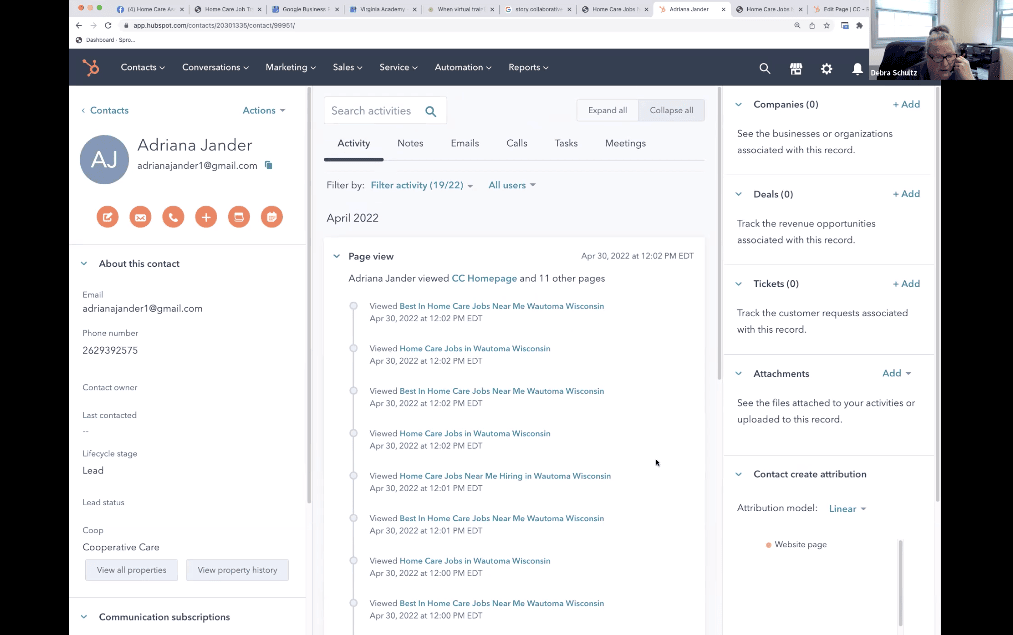Close the Adriana Jander browser tab

(x=723, y=9)
